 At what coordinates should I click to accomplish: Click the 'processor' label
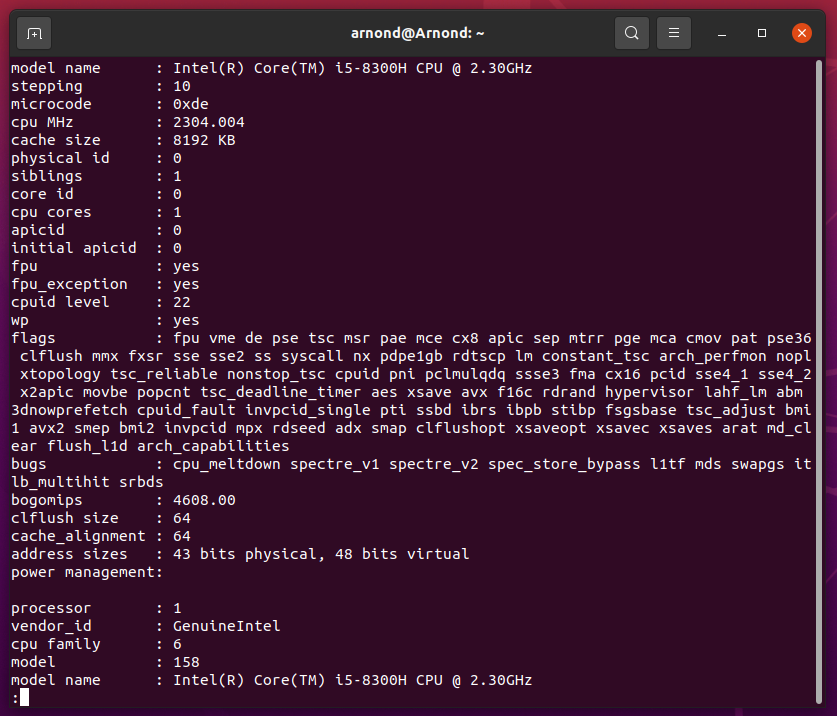[x=51, y=608]
